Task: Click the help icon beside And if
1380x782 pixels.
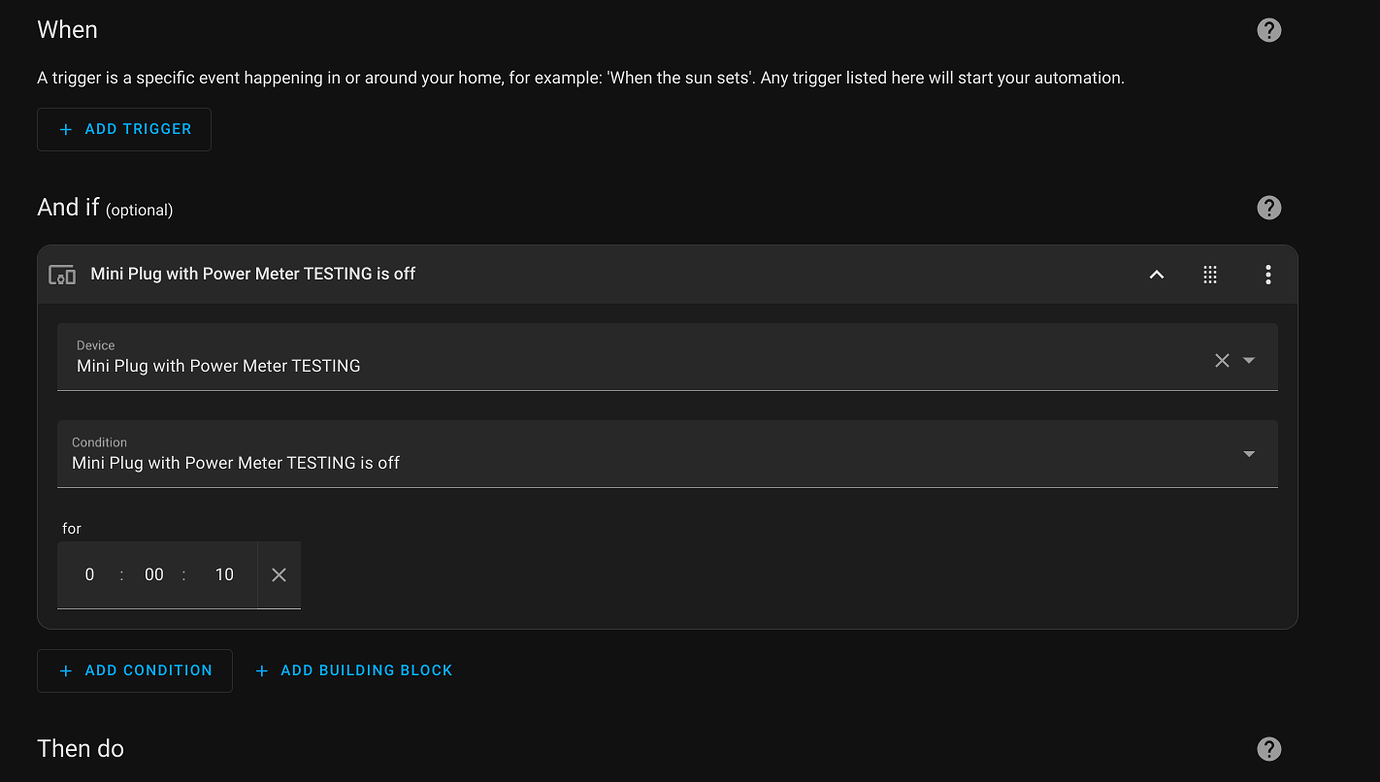Action: [1268, 207]
